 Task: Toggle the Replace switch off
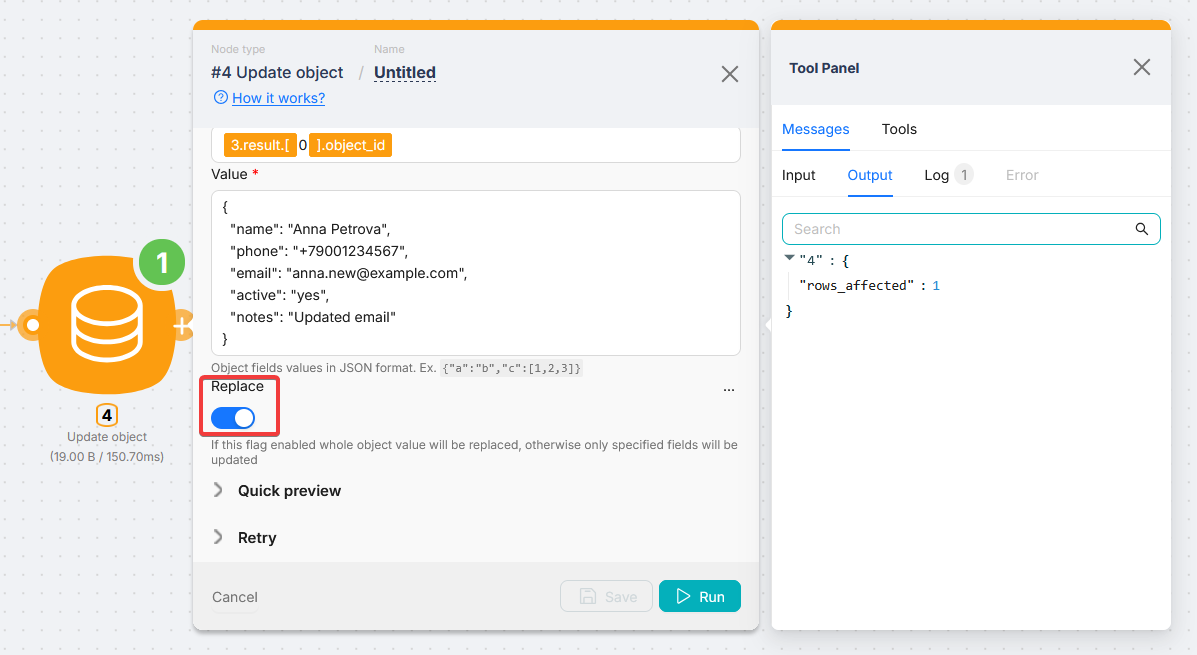[x=233, y=418]
